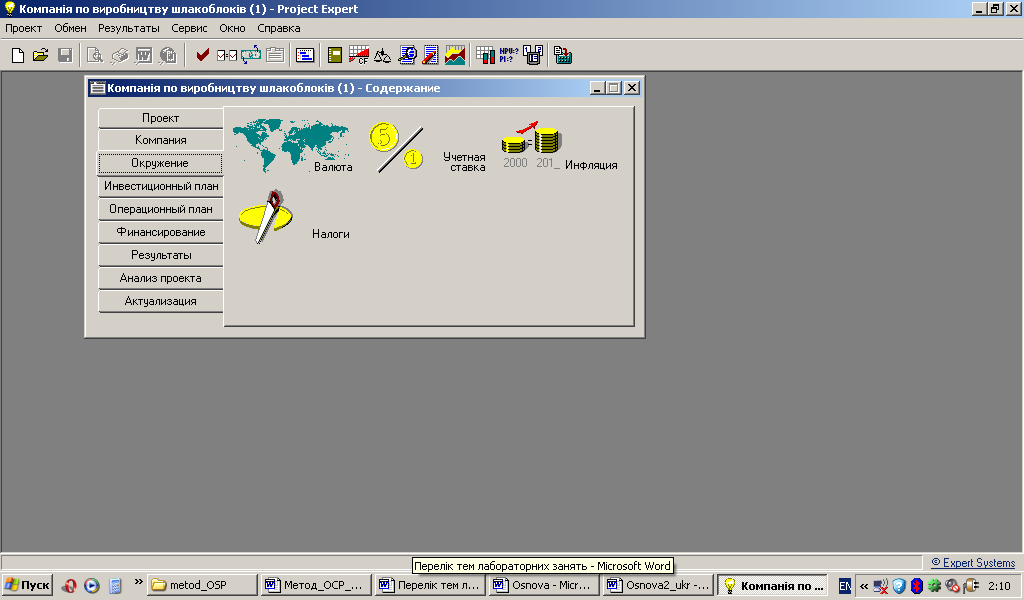The image size is (1024, 600).
Task: Expand quick launch overflow chevron
Action: point(138,582)
